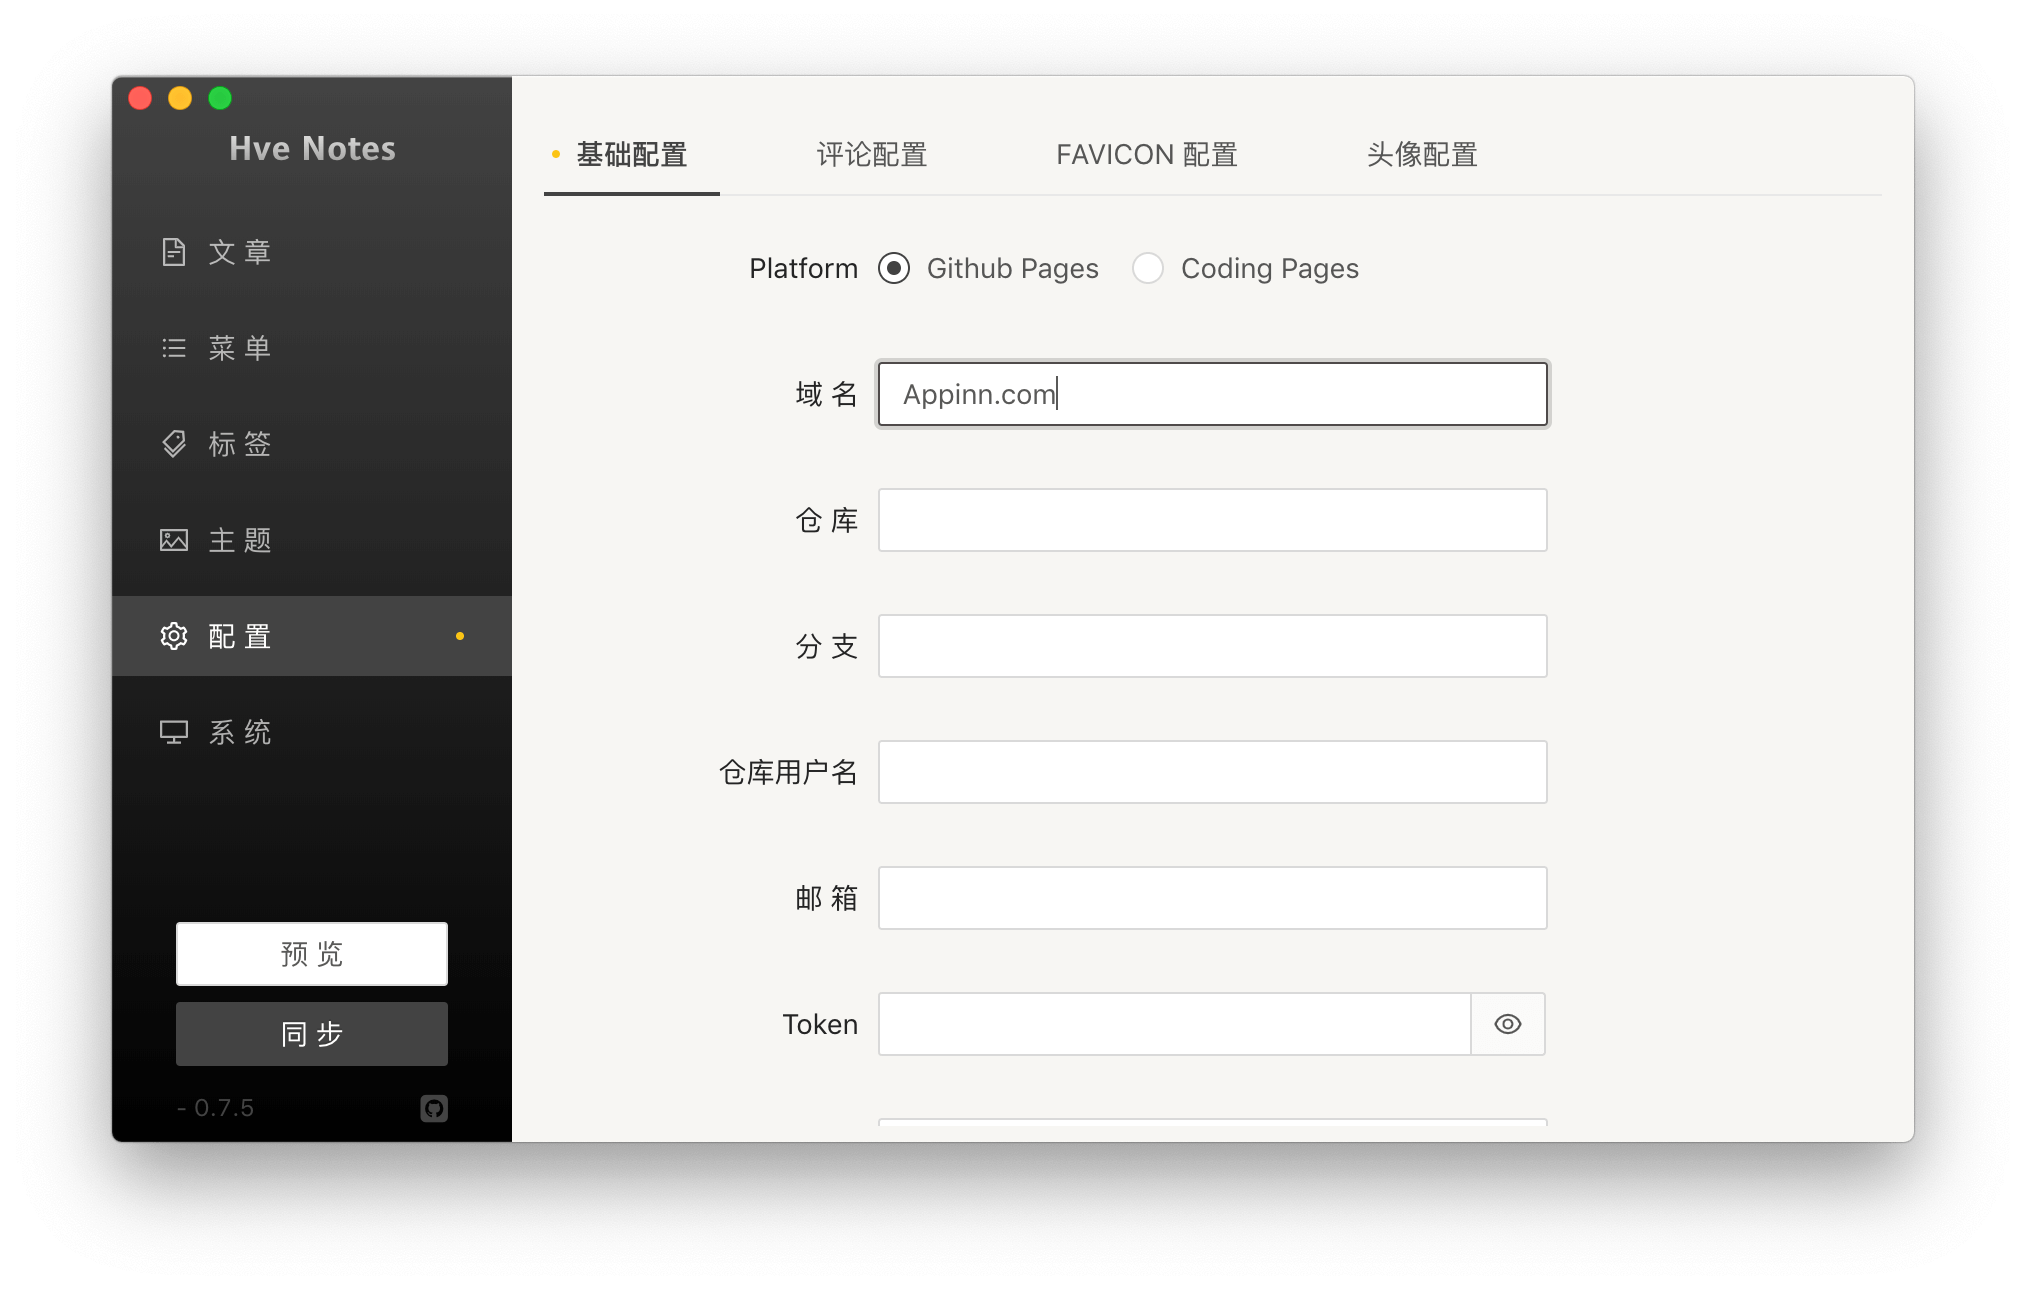
Task: Click the 预览 (Preview) button
Action: [x=313, y=952]
